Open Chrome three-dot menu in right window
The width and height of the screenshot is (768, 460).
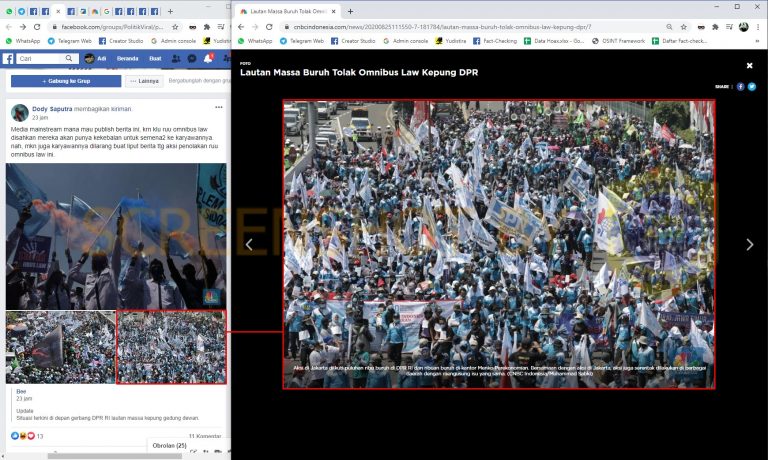click(758, 27)
